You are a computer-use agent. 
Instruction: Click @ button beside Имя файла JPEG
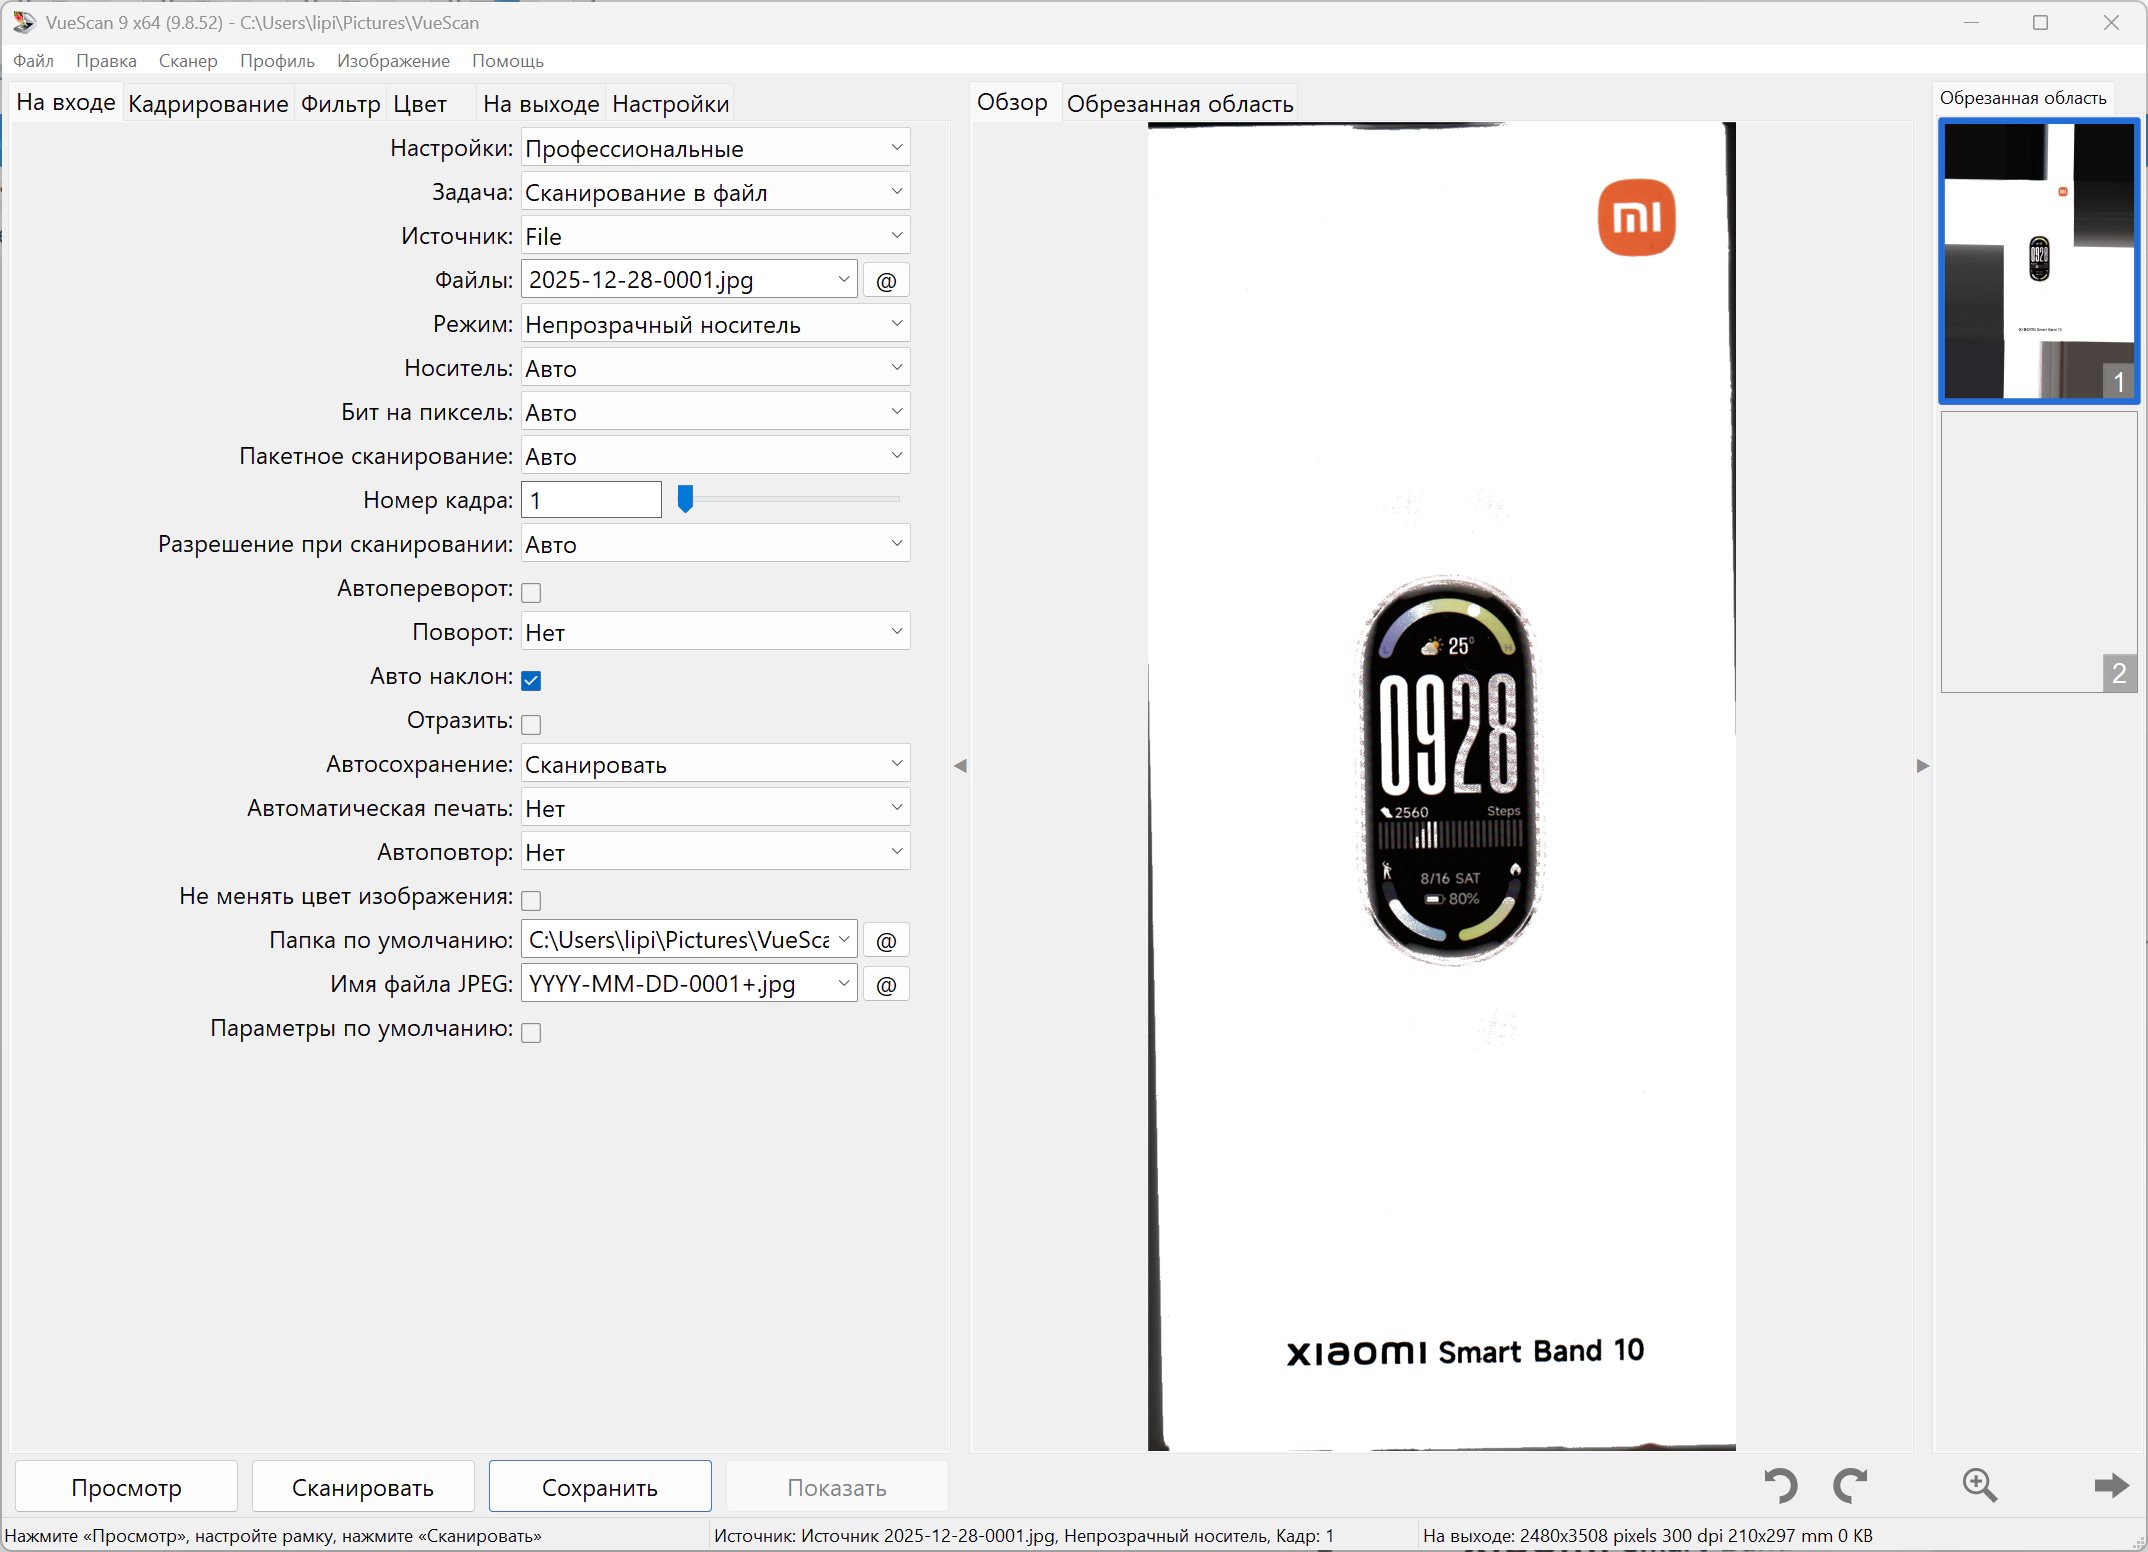886,985
